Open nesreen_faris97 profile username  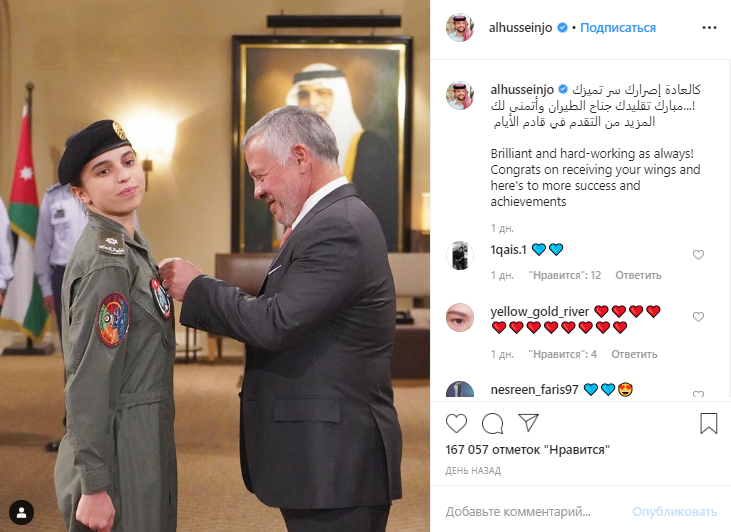(534, 389)
